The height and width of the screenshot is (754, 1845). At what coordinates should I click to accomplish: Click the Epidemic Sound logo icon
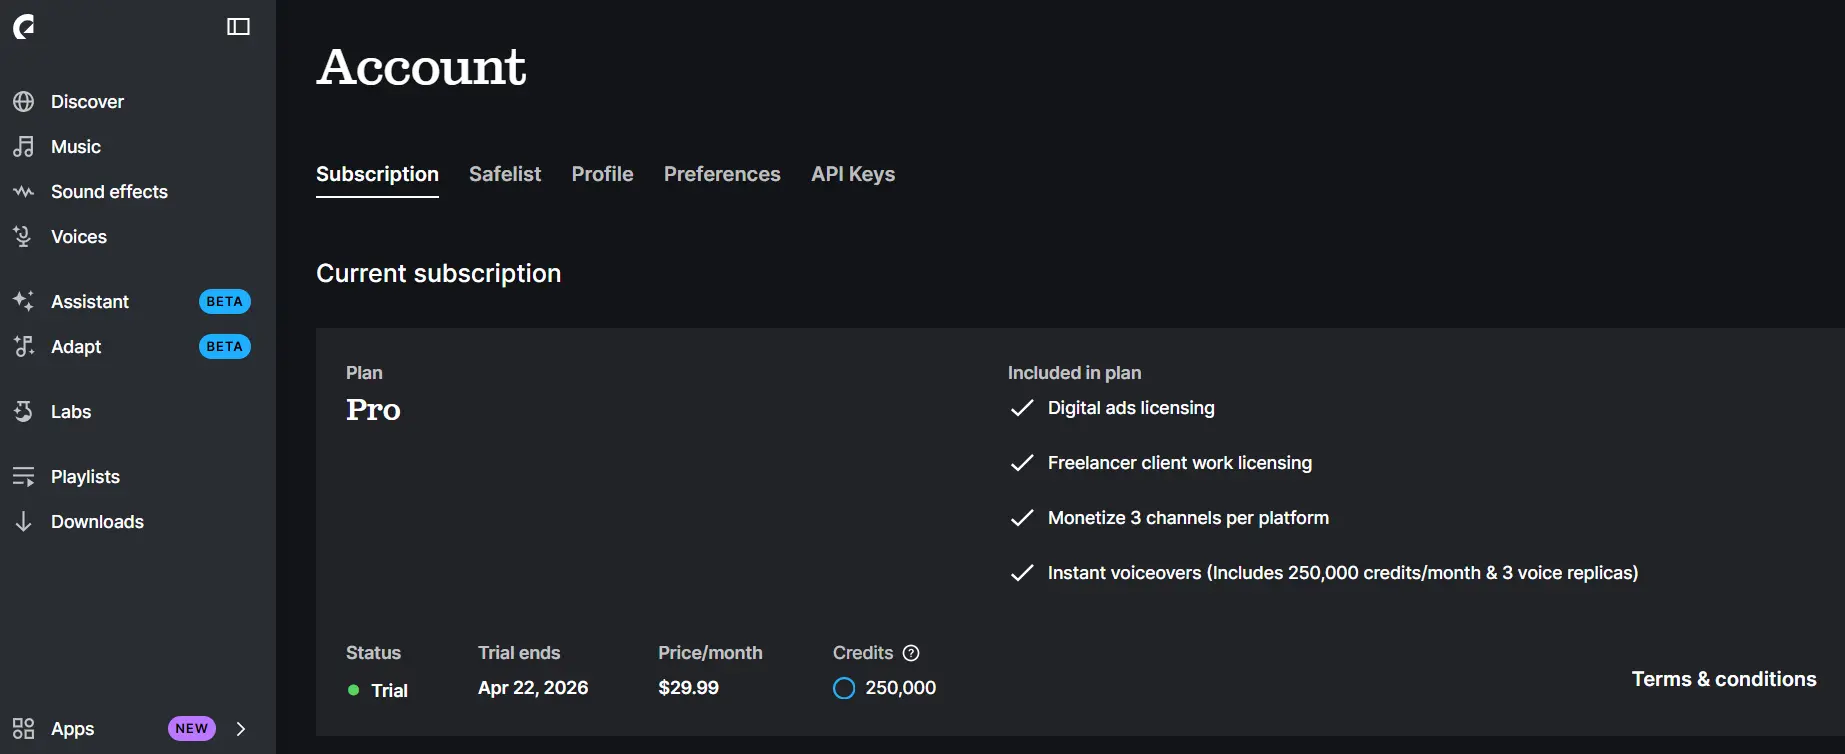(24, 27)
